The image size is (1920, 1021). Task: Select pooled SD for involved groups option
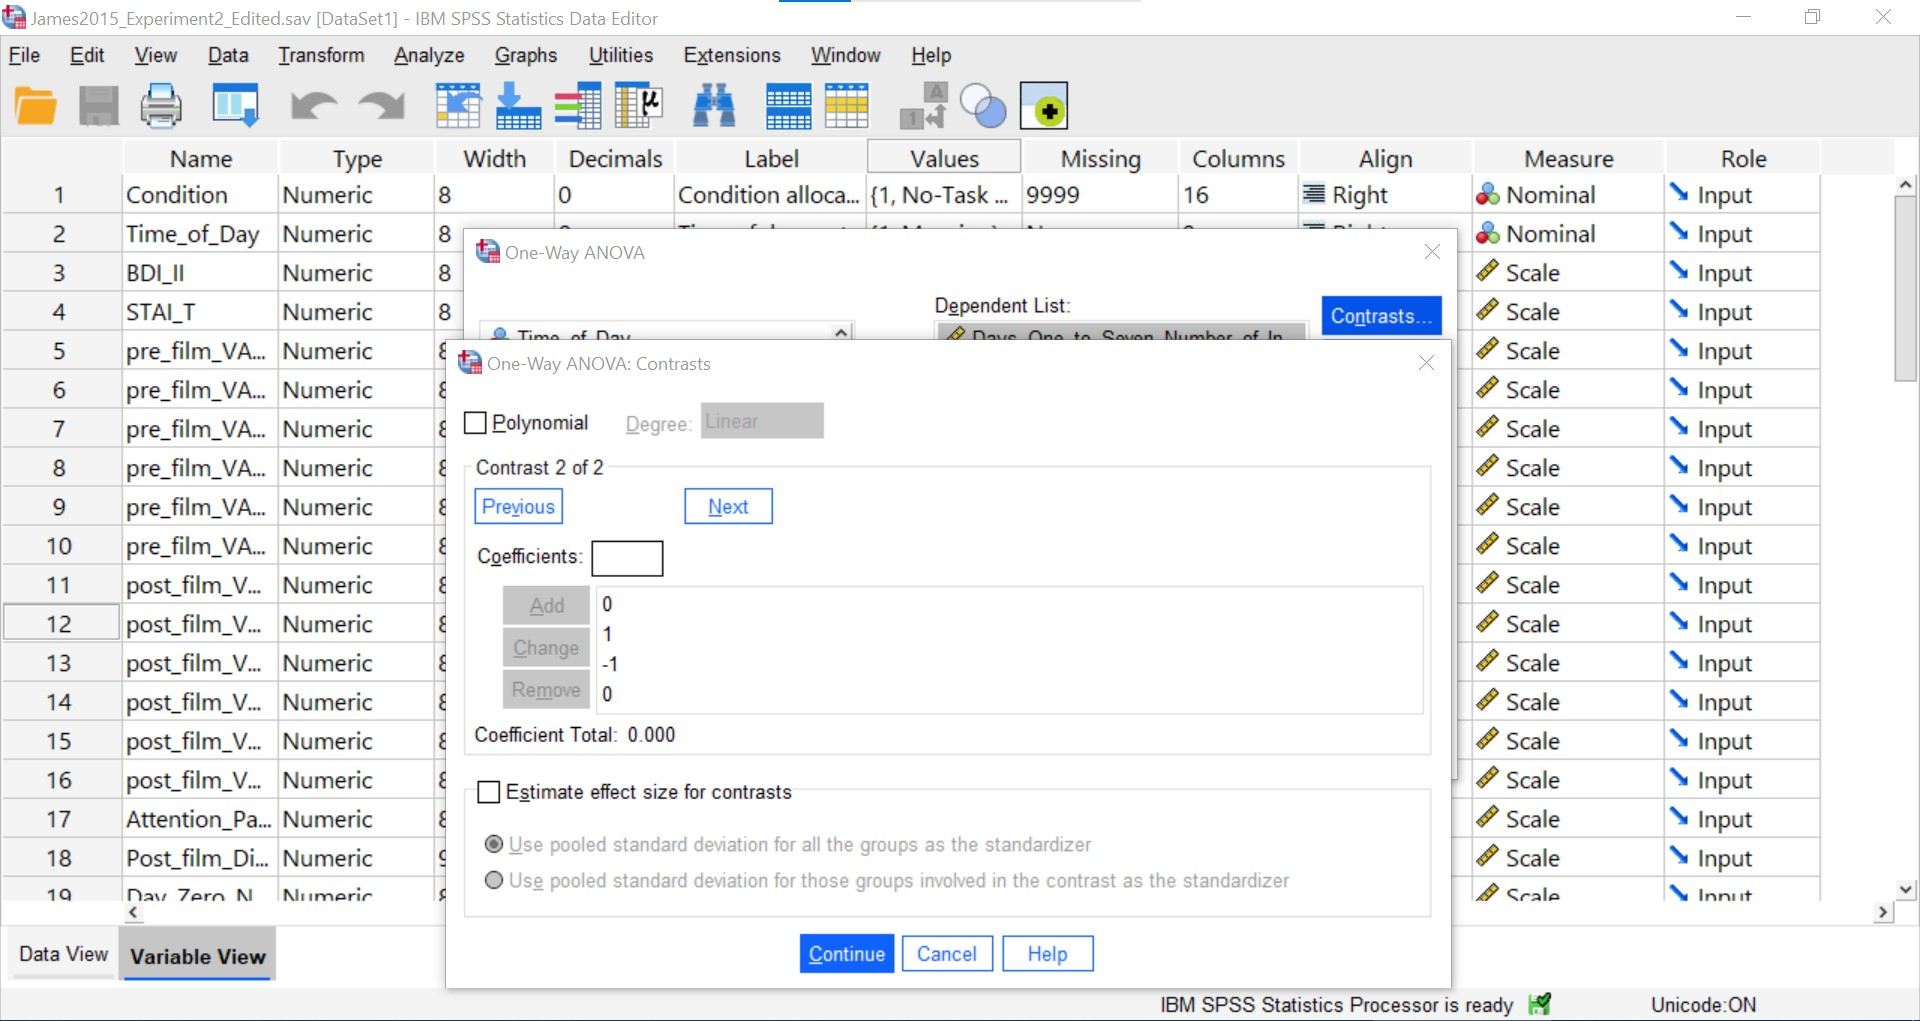pyautogui.click(x=494, y=880)
